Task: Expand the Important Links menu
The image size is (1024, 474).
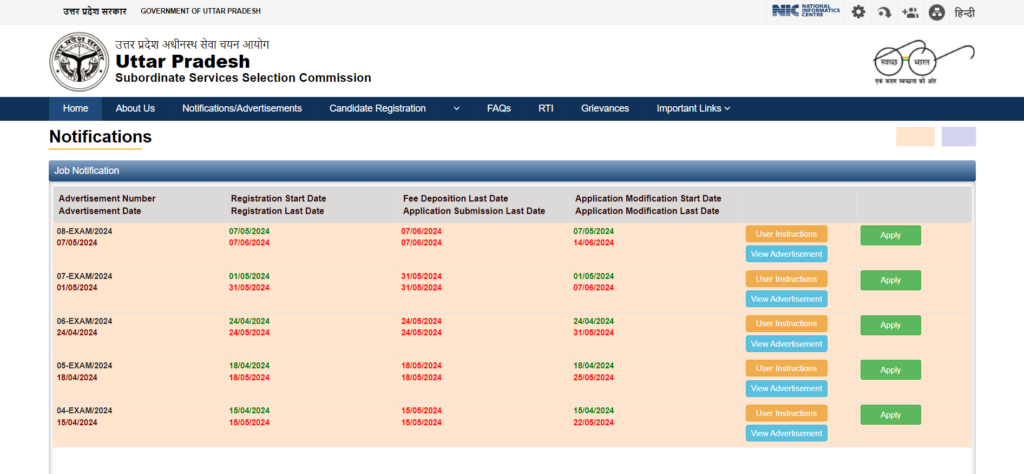Action: tap(693, 108)
